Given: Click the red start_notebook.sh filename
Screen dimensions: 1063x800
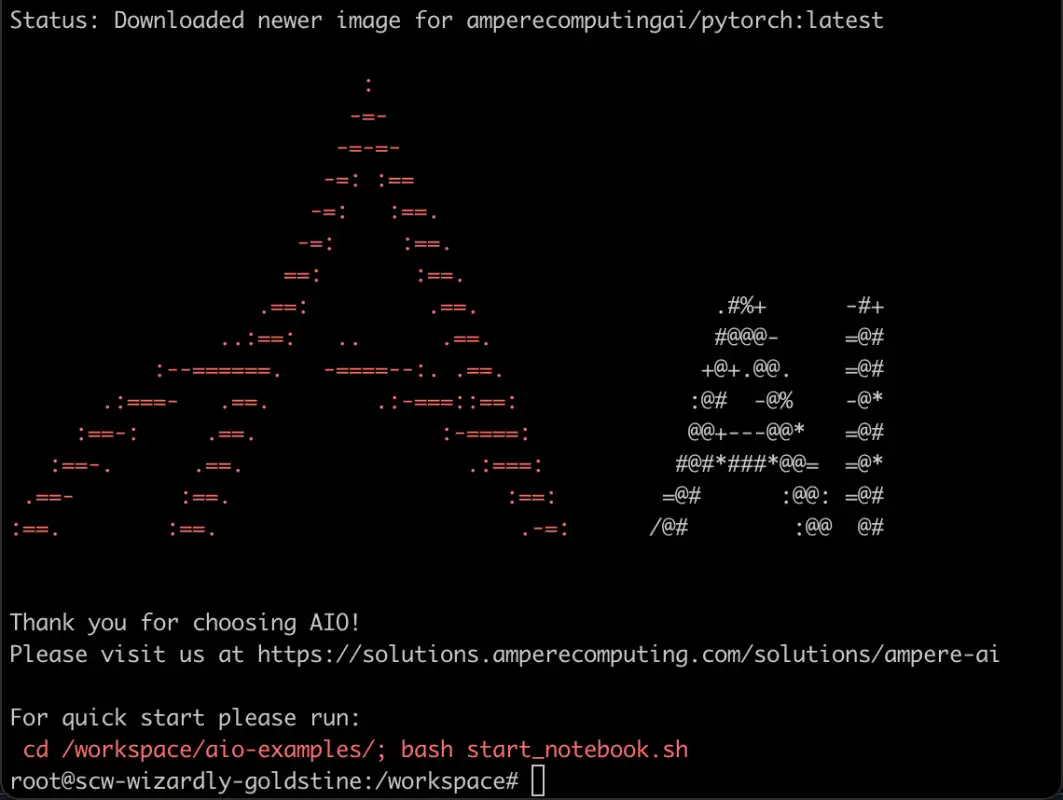Looking at the screenshot, I should coord(577,749).
